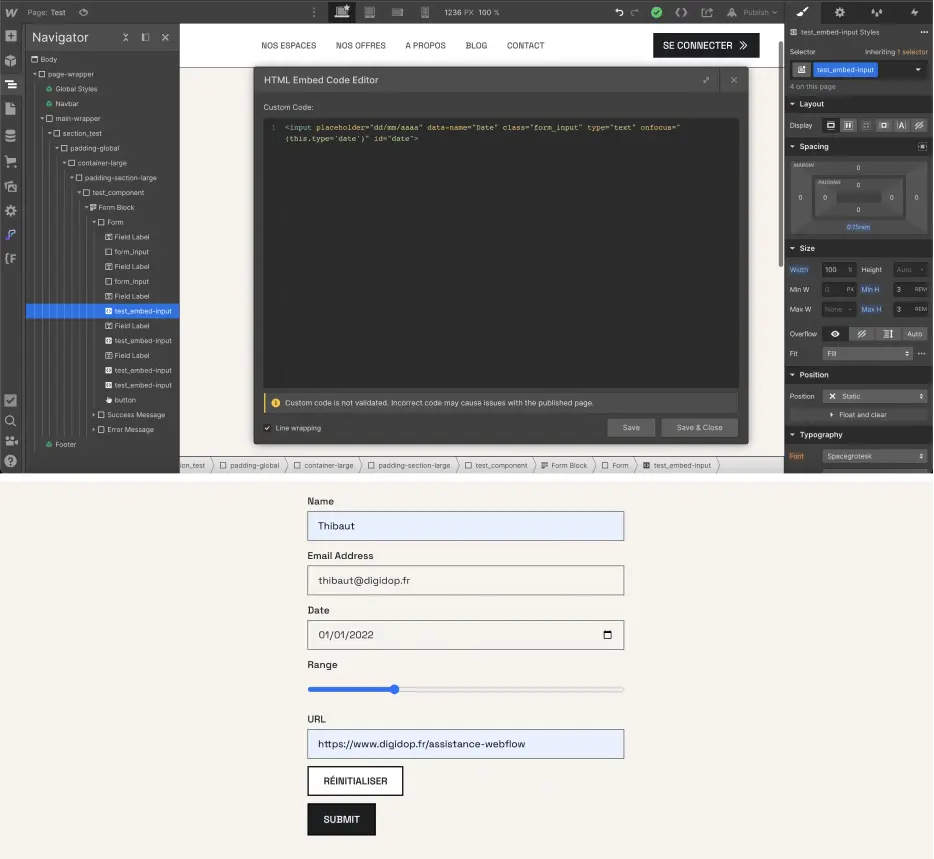Open the Assets panel
Screen dimensions: 934x859
point(13,186)
